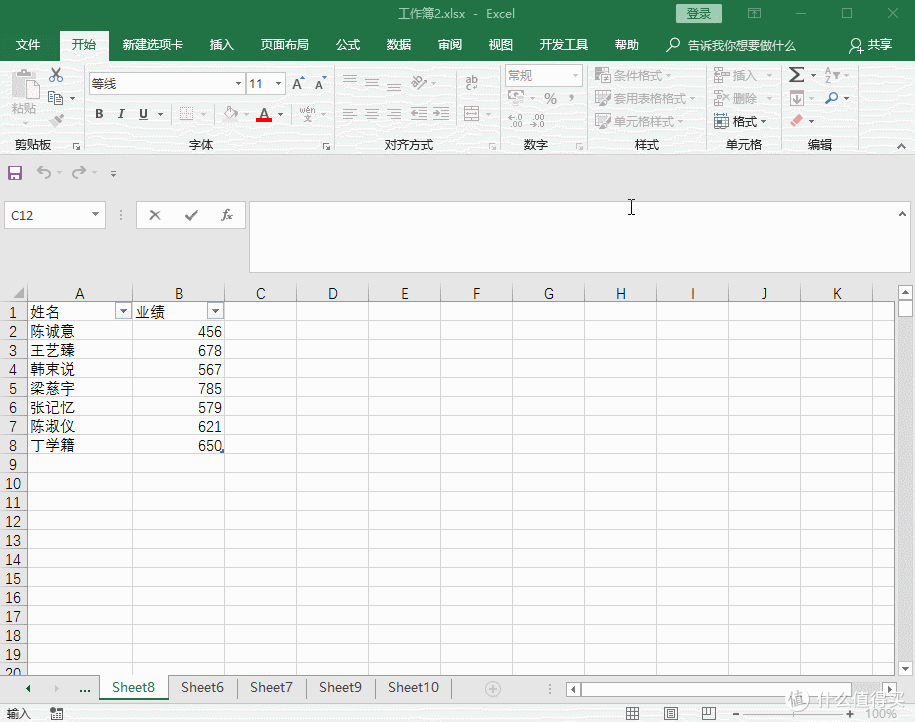Click the Save icon in quick access toolbar
Viewport: 915px width, 722px height.
coord(15,173)
